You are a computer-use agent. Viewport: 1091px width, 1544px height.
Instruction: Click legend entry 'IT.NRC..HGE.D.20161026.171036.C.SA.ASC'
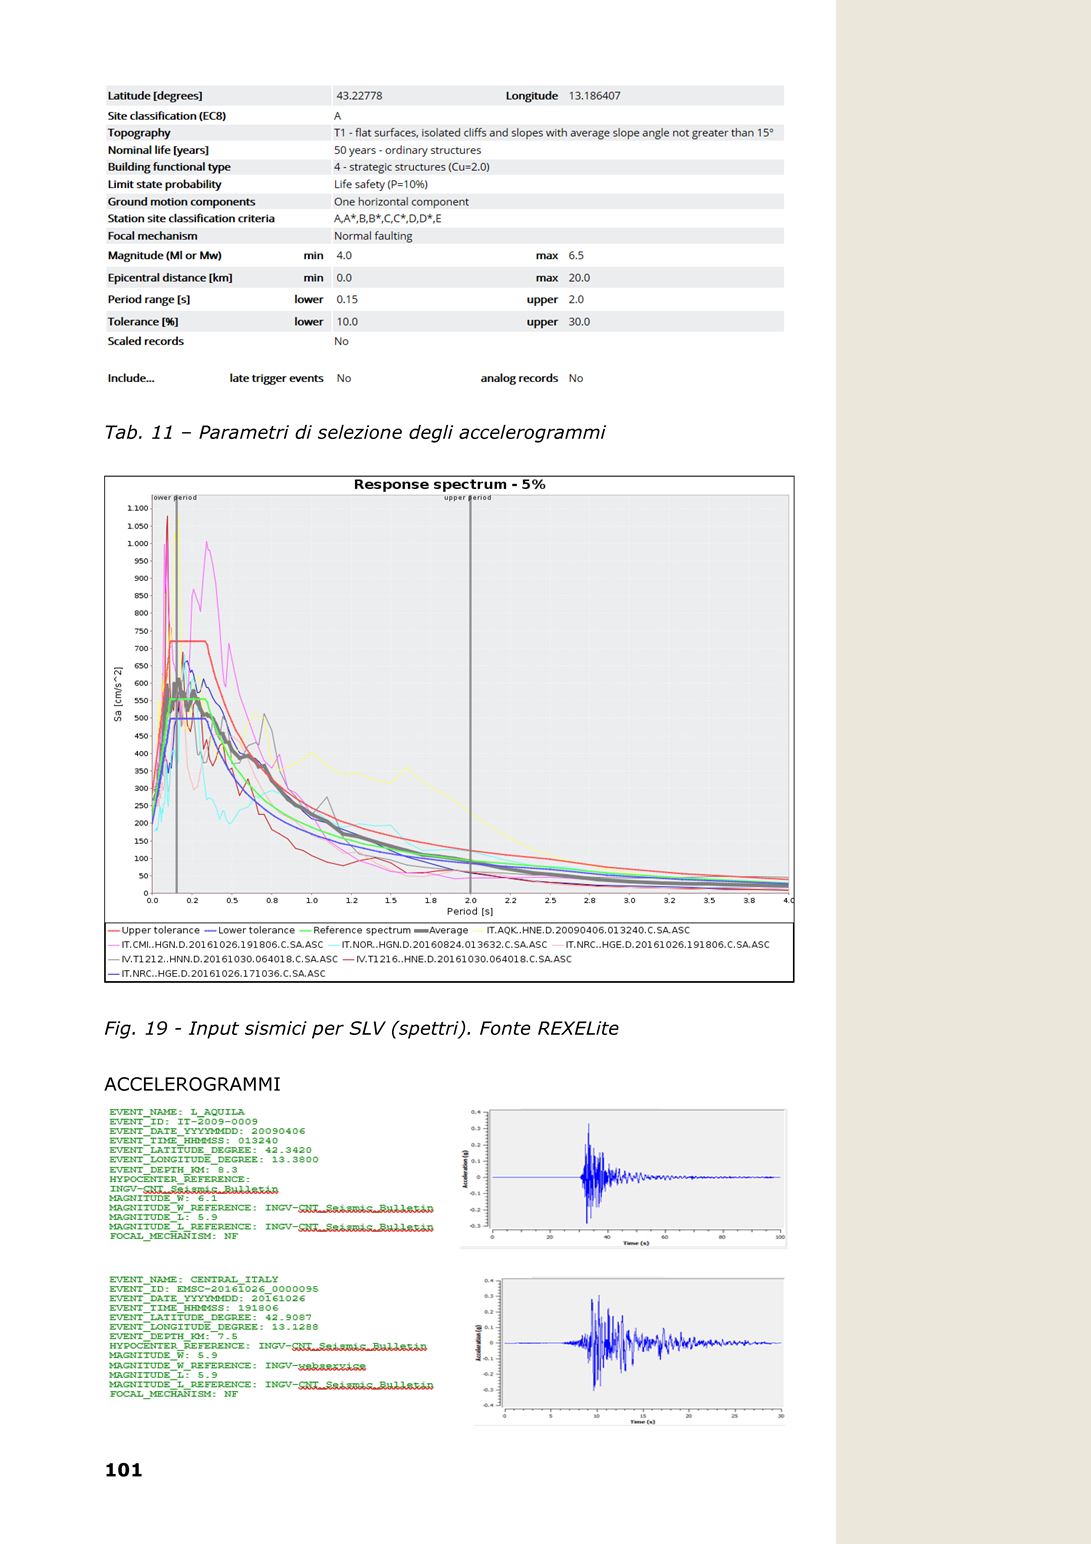point(217,973)
